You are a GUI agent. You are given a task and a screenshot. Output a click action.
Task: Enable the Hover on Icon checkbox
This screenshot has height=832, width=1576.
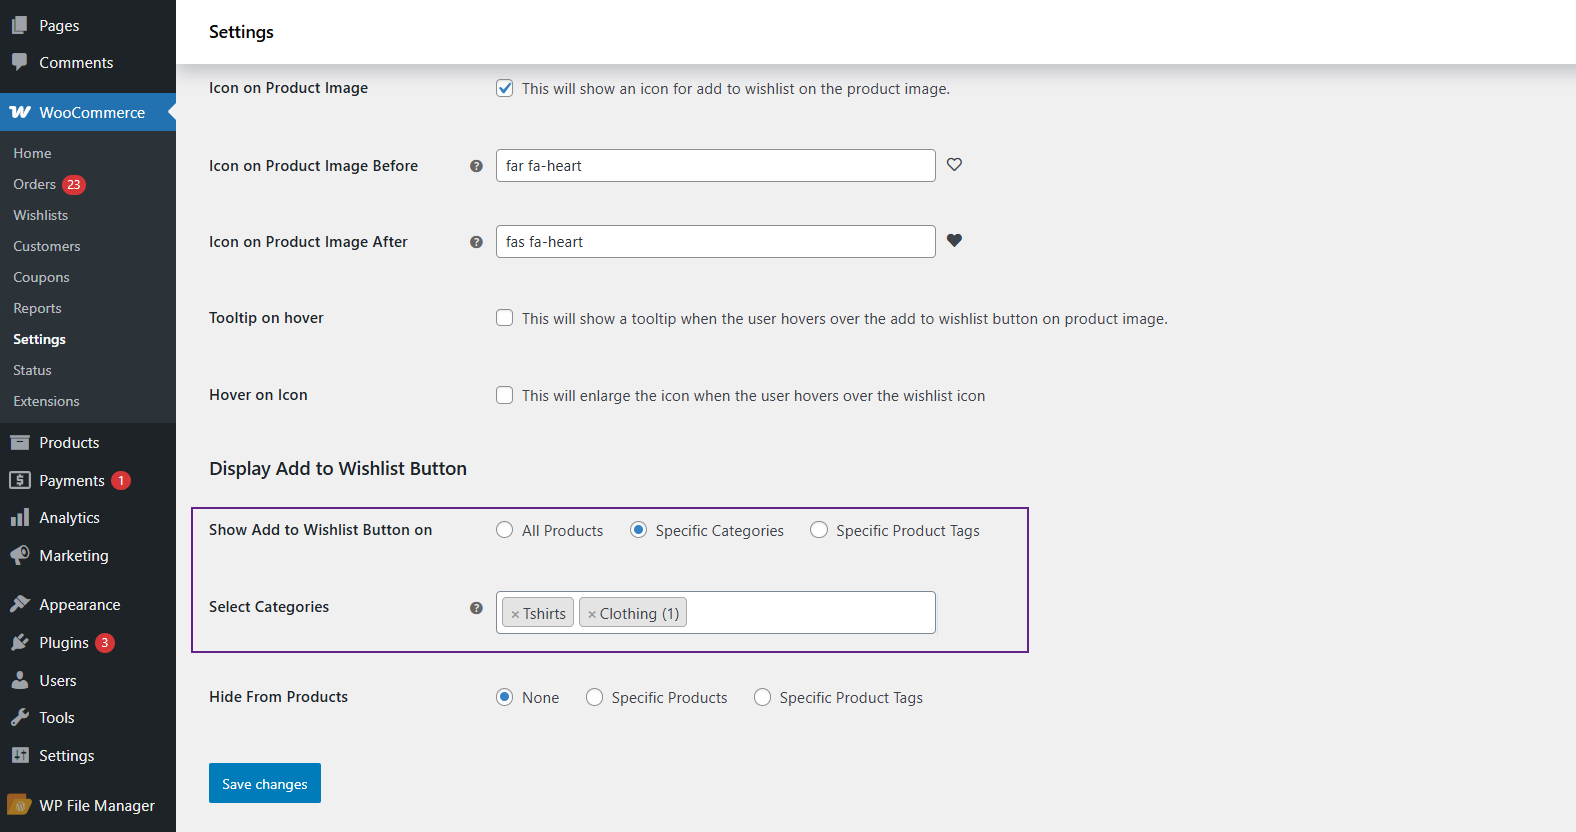click(505, 395)
